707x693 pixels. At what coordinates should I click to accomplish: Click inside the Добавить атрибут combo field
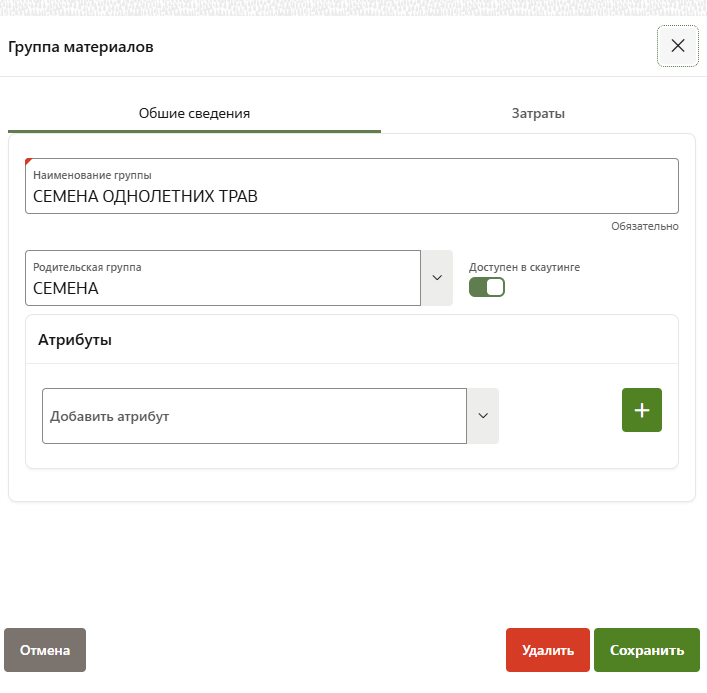[254, 416]
